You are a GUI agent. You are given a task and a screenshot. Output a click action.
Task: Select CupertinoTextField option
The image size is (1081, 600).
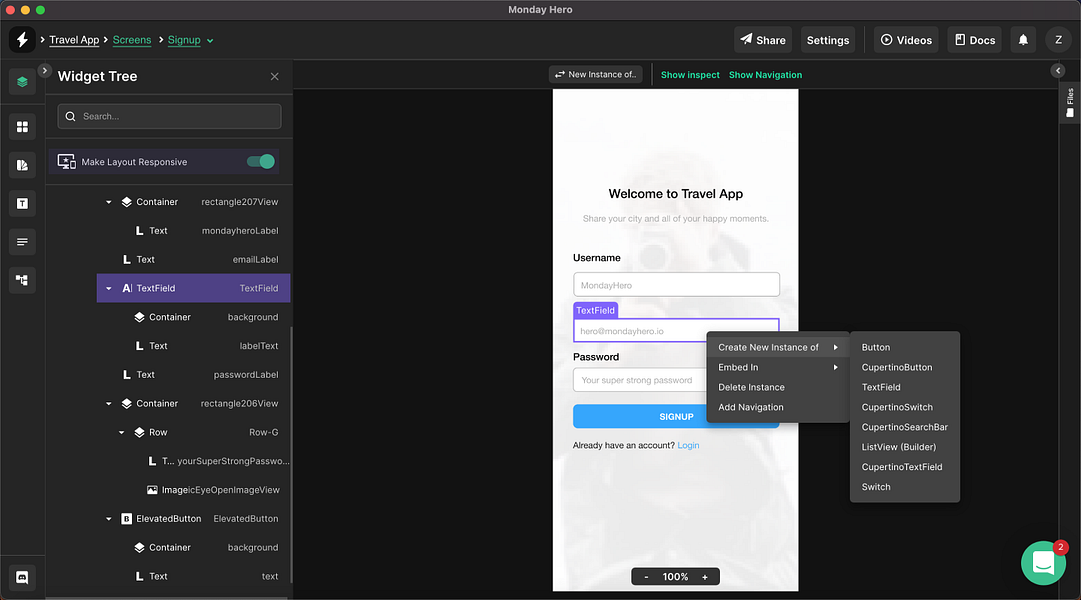(905, 467)
